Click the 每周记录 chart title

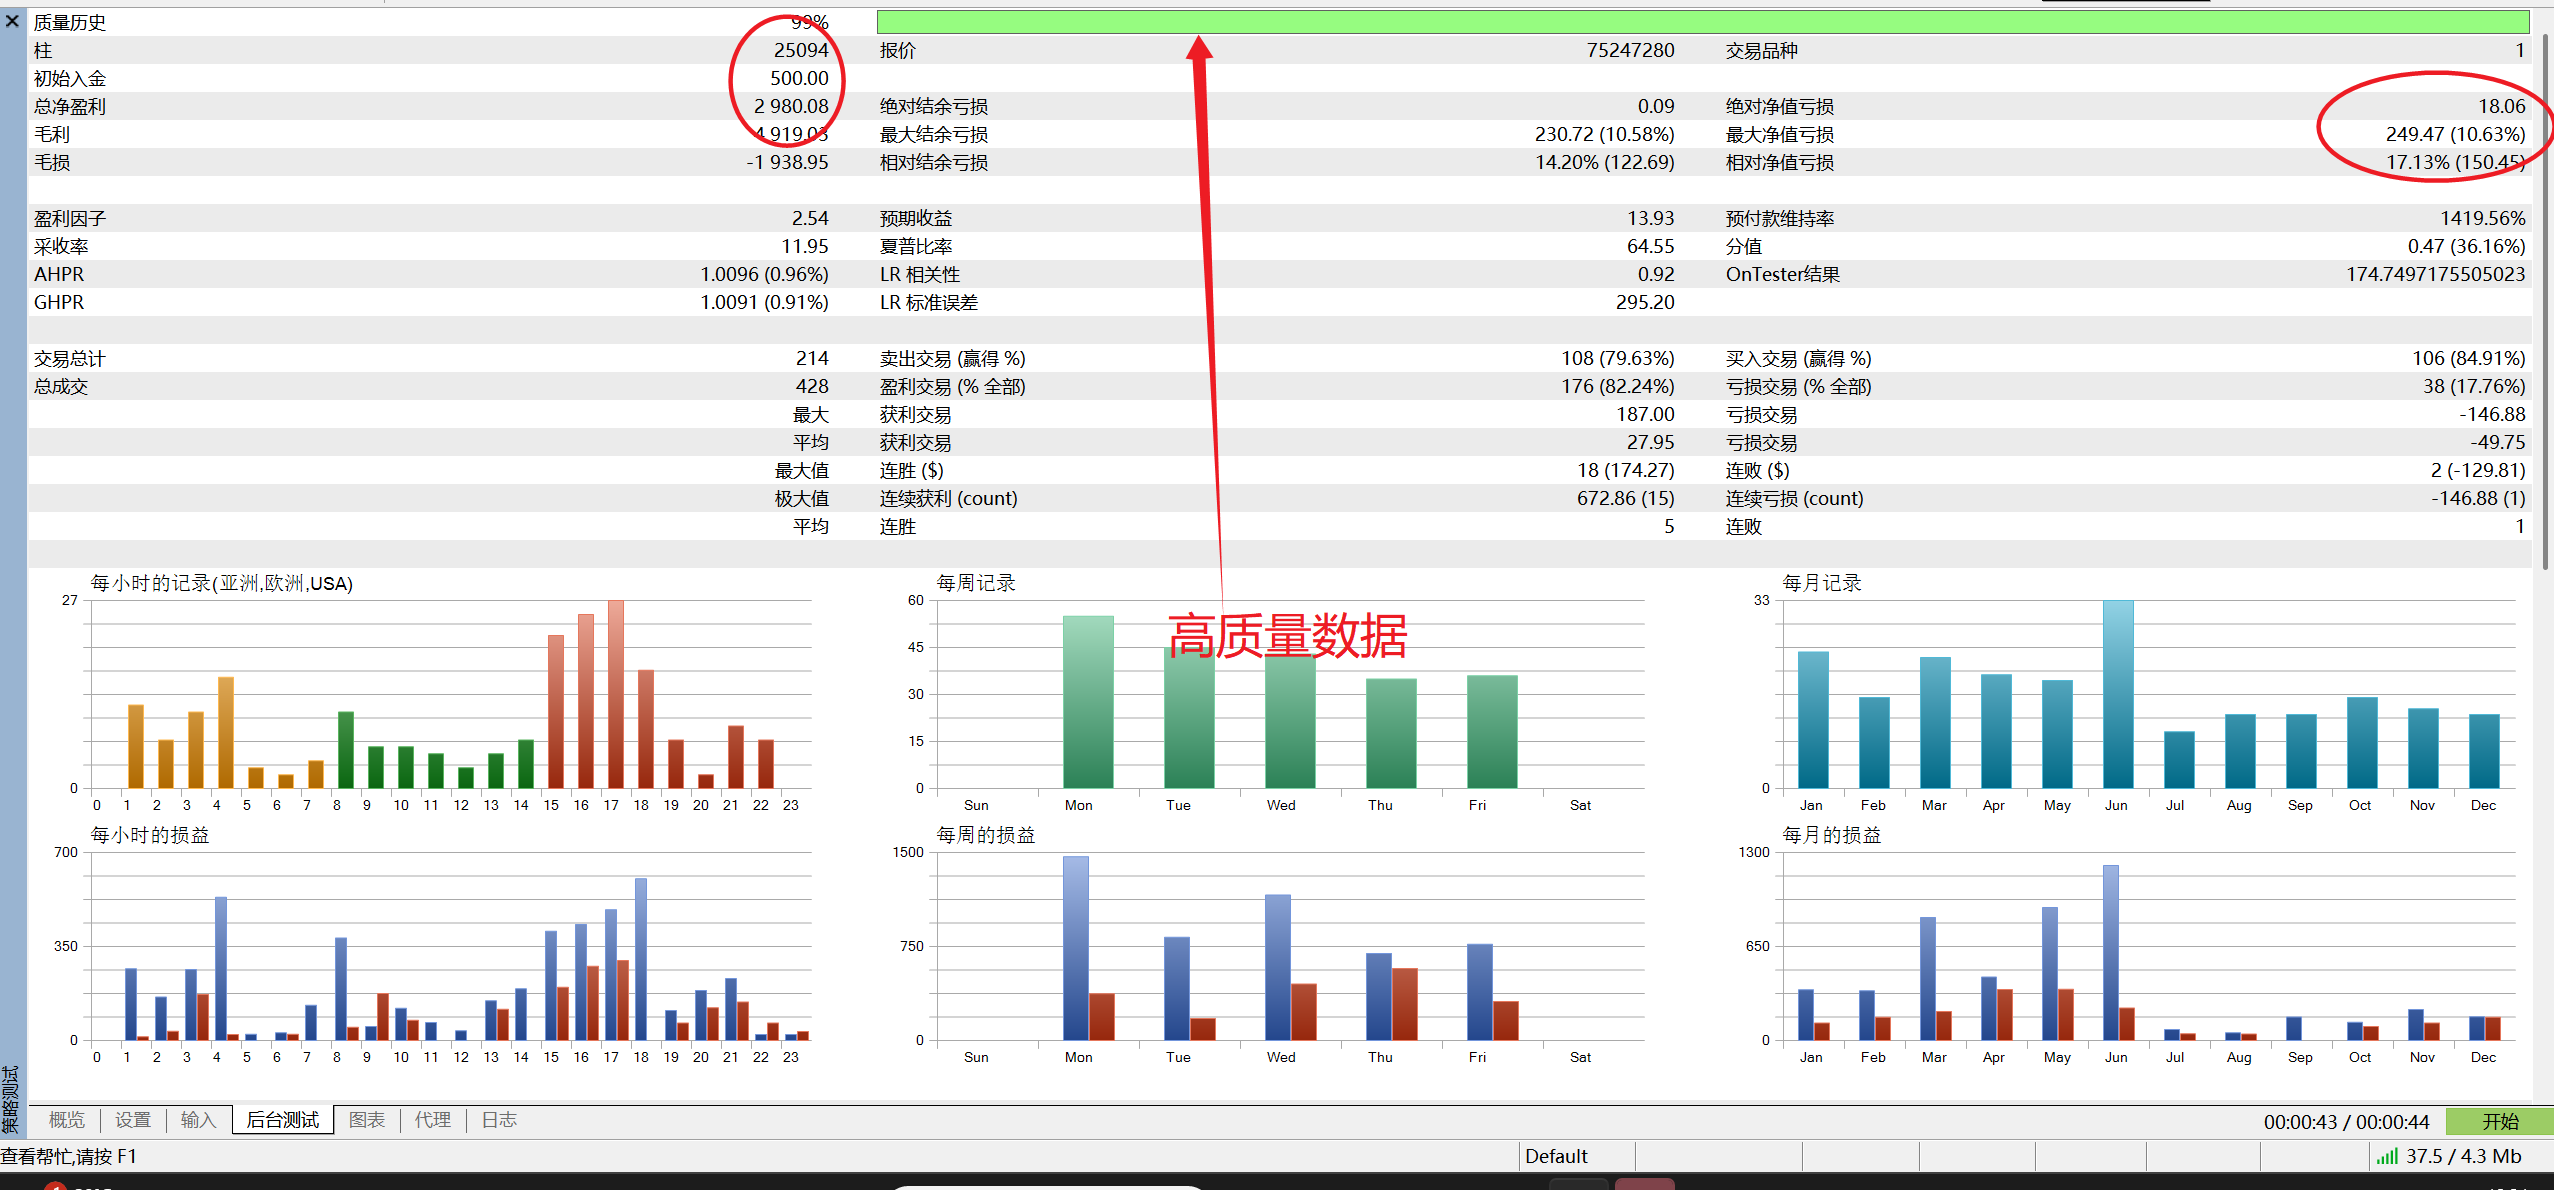[x=976, y=583]
